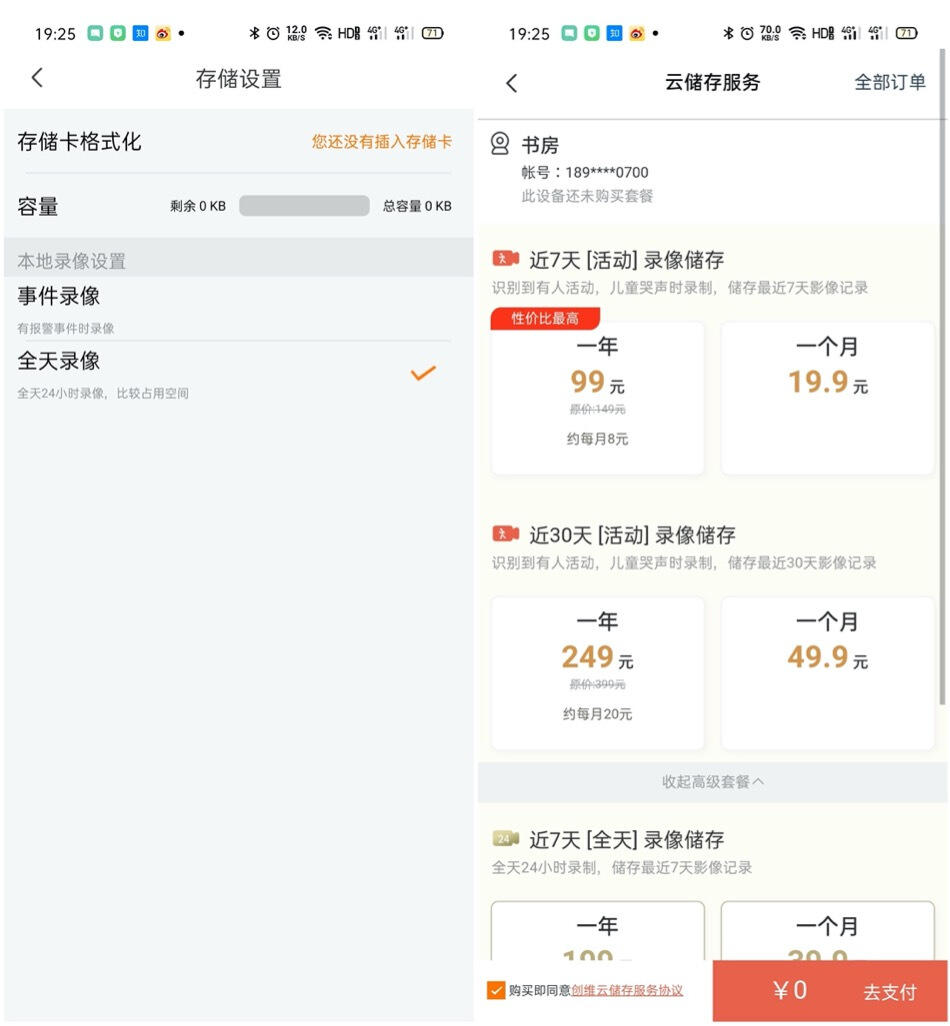This screenshot has width=950, height=1026.
Task: Tap activity icon beside 近7天 [活动] 录像储存
Action: [505, 258]
